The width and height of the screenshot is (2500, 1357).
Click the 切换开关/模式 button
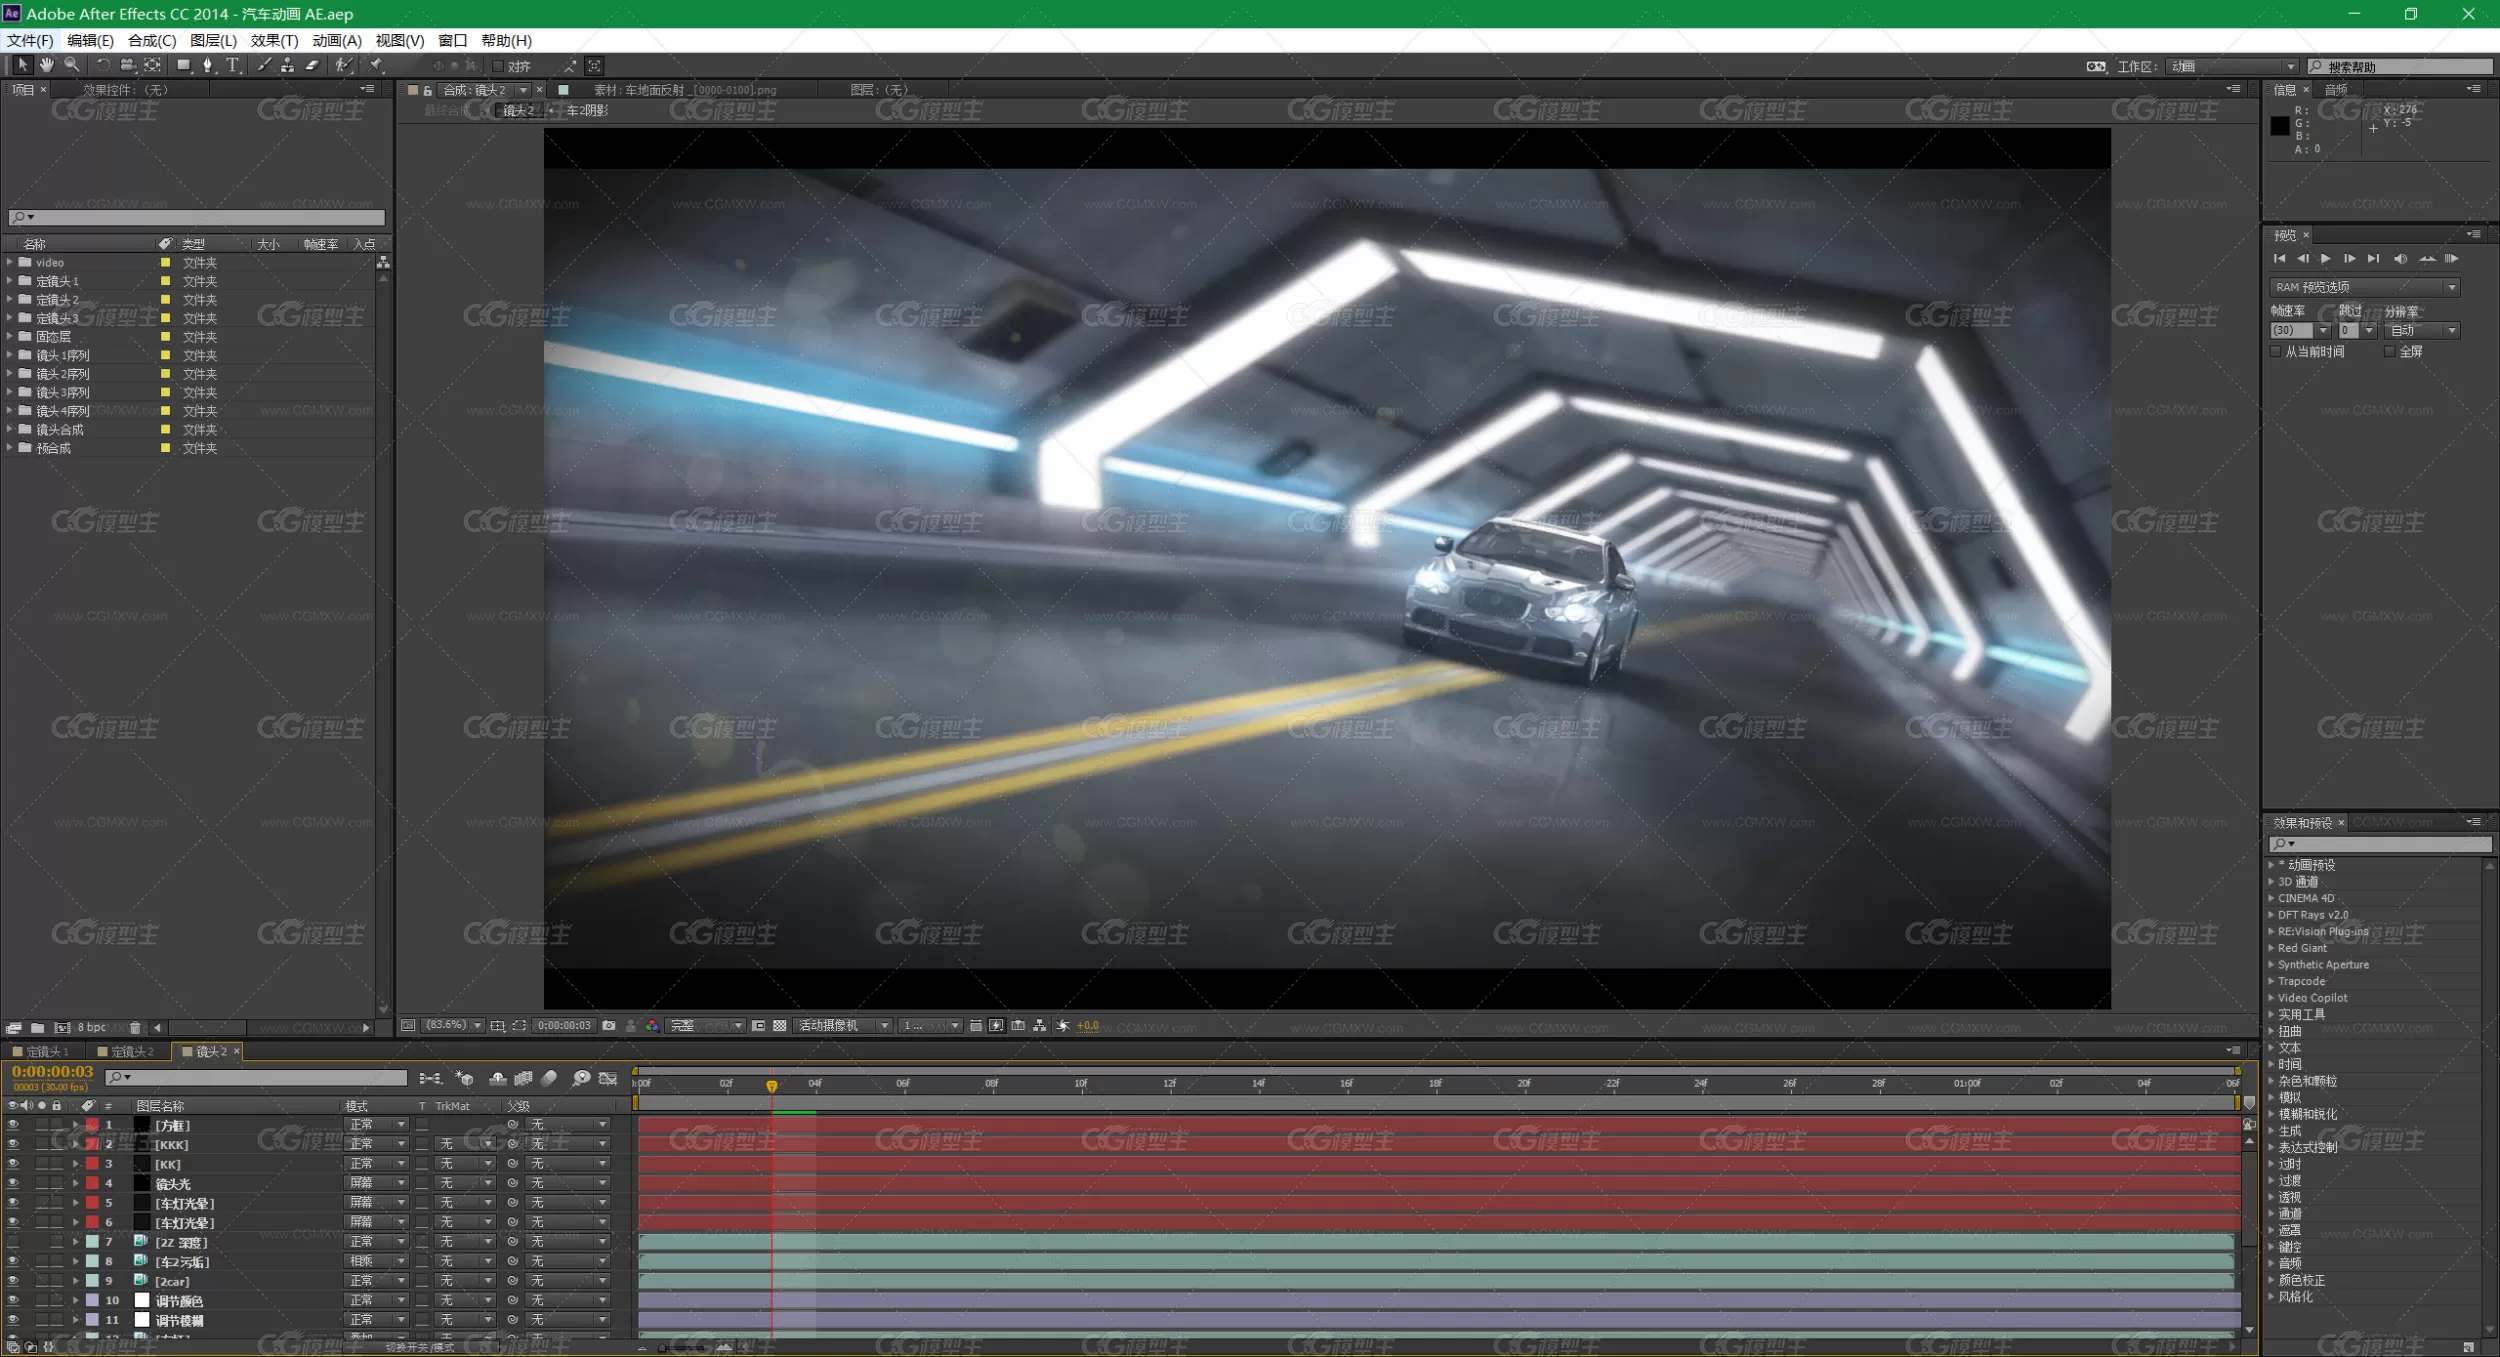click(420, 1347)
